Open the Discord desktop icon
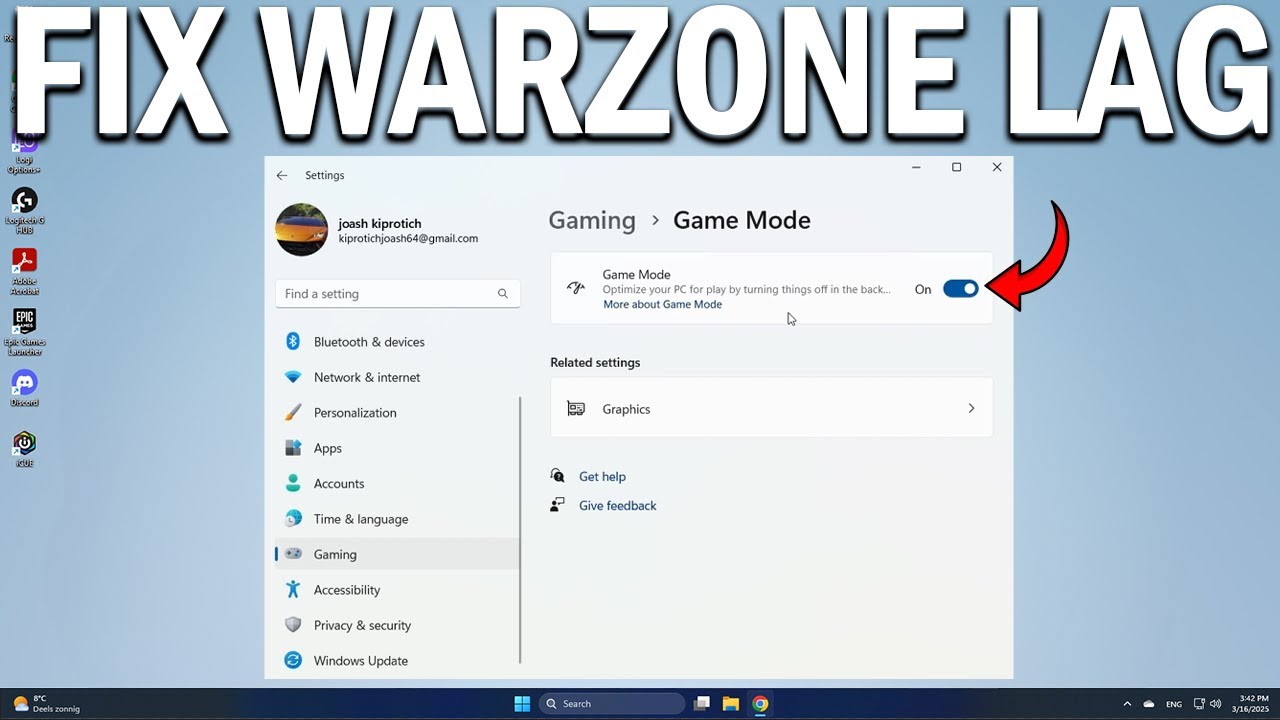This screenshot has height=720, width=1280. click(24, 388)
